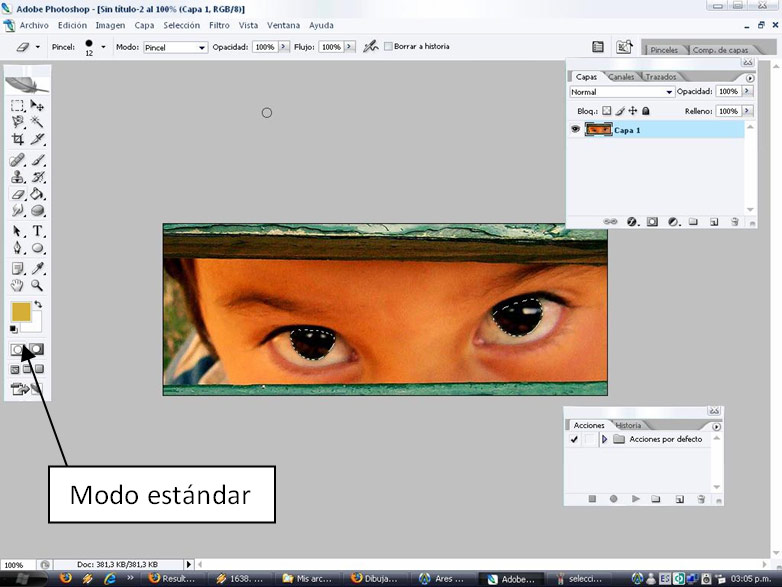Image resolution: width=782 pixels, height=587 pixels.
Task: Click the background color swatch
Action: pyautogui.click(x=34, y=323)
